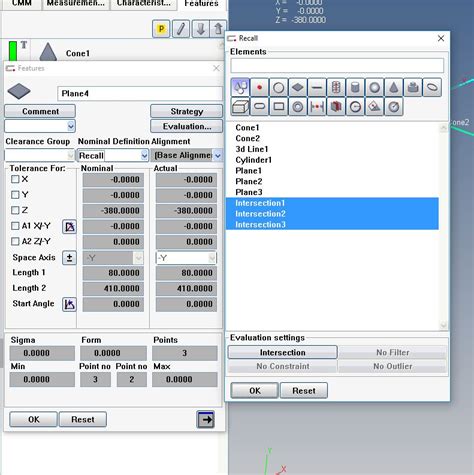Open the Actual Space Axis -Y dropdown
Viewport: 474px width, 475px height.
[212, 258]
